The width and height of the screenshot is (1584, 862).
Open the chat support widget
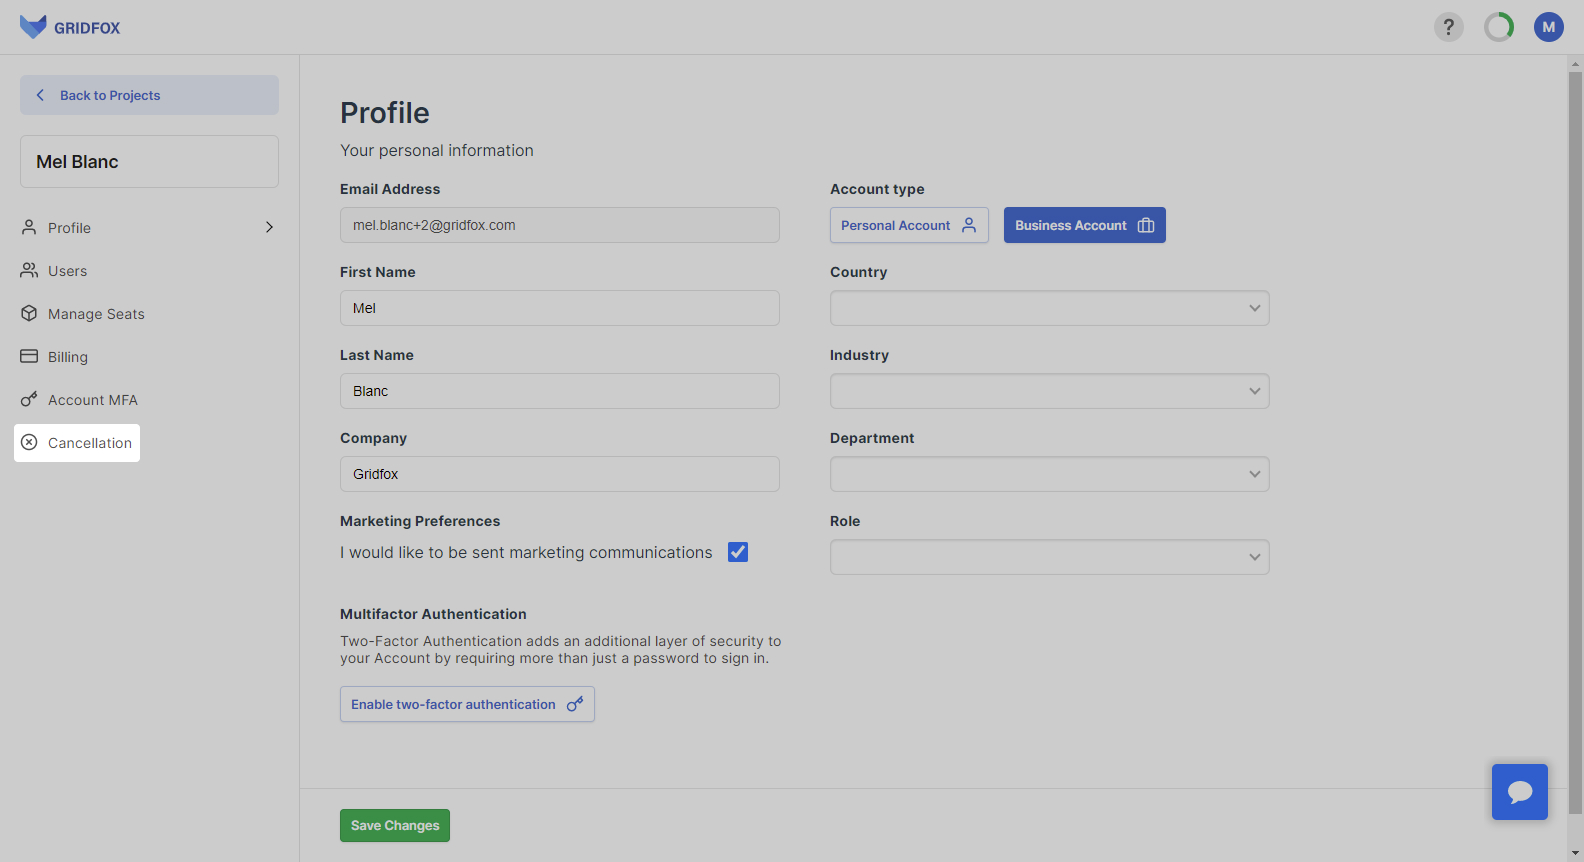click(x=1519, y=792)
